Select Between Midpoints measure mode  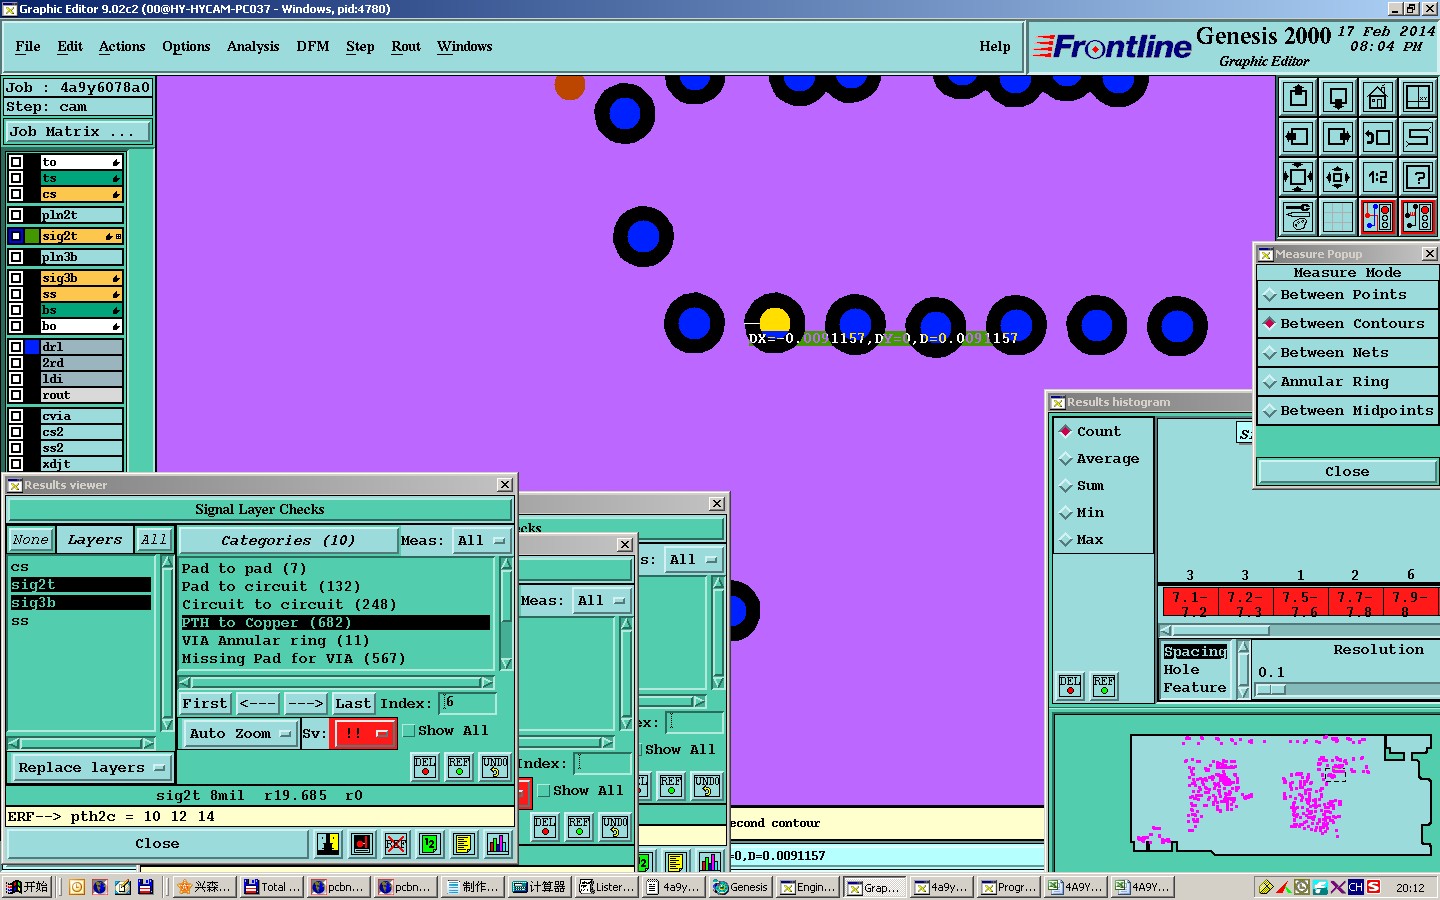pos(1347,411)
